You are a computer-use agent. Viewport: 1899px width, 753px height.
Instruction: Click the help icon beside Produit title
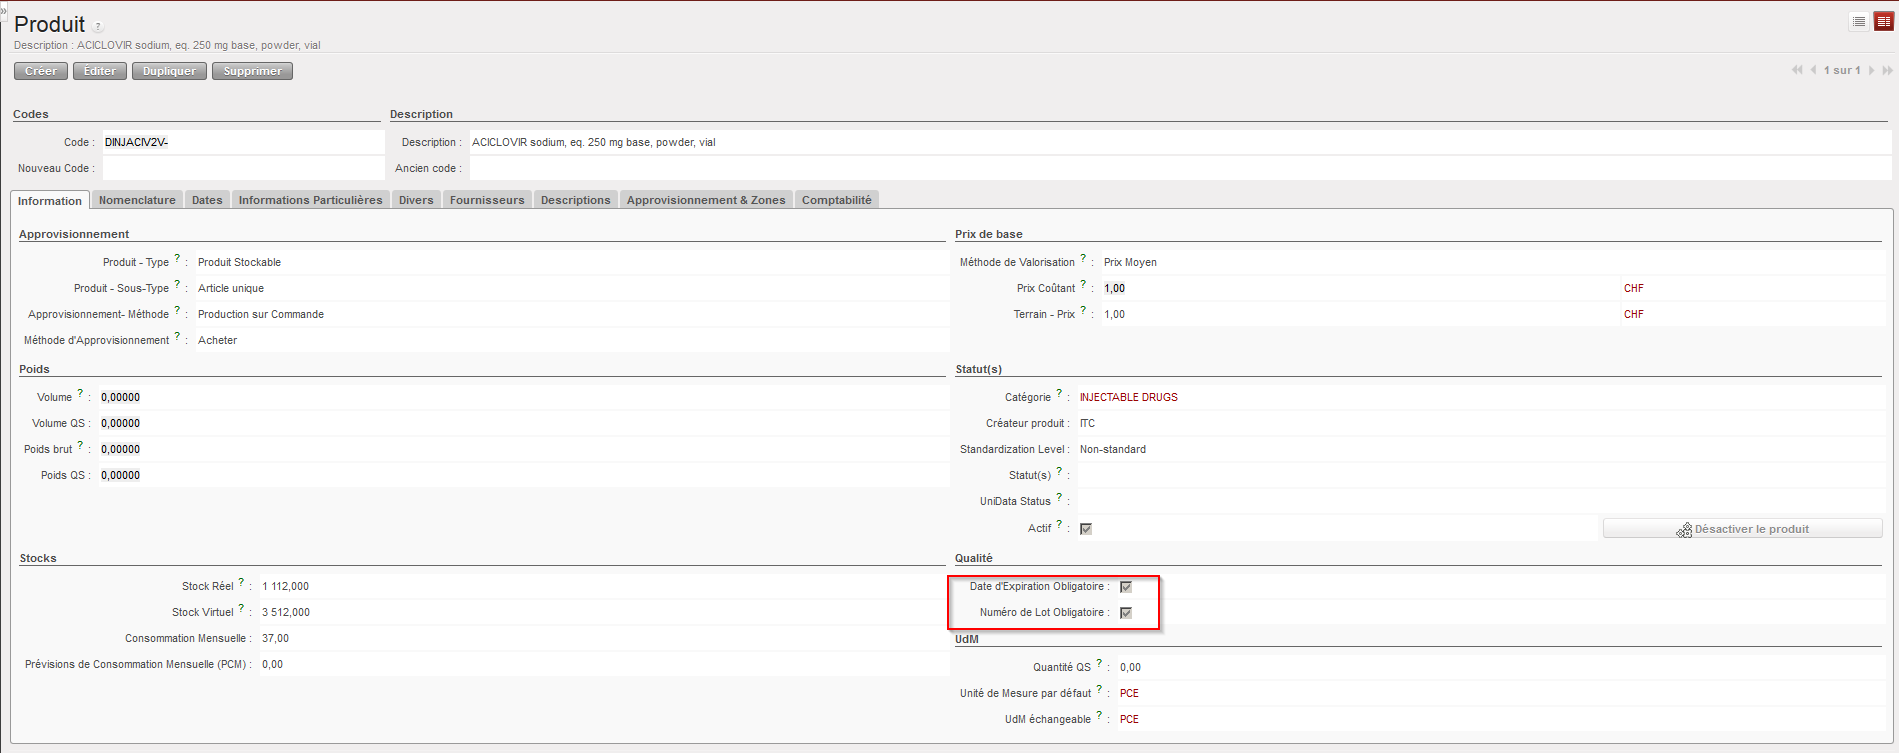[x=98, y=27]
